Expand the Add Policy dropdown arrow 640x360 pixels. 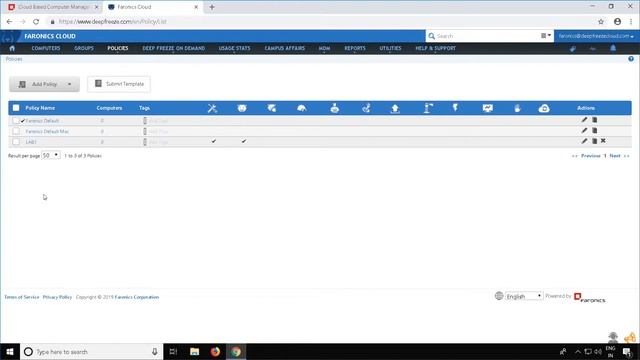[x=69, y=84]
